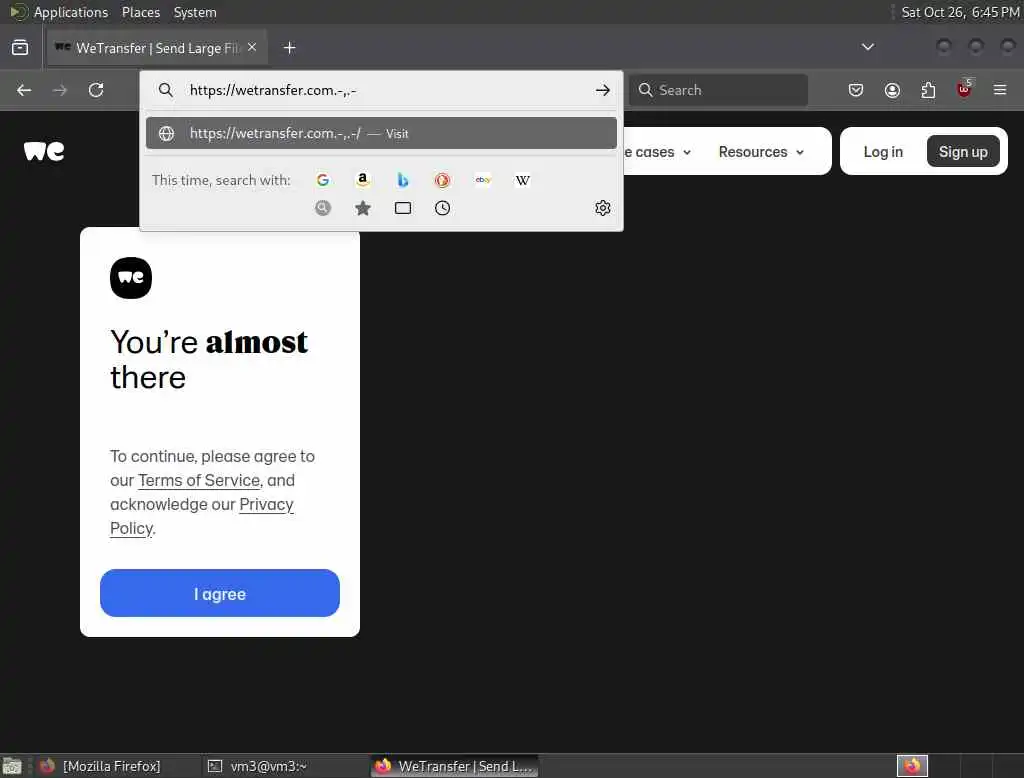This screenshot has width=1024, height=778.
Task: Open the Extensions puzzle icon
Action: click(x=928, y=90)
